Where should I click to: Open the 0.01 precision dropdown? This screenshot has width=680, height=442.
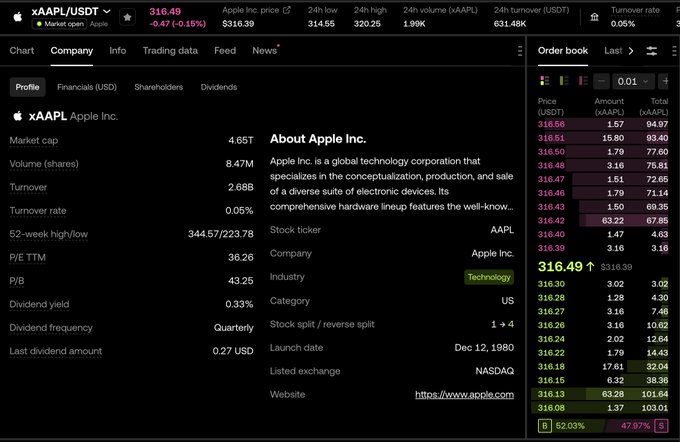point(633,81)
